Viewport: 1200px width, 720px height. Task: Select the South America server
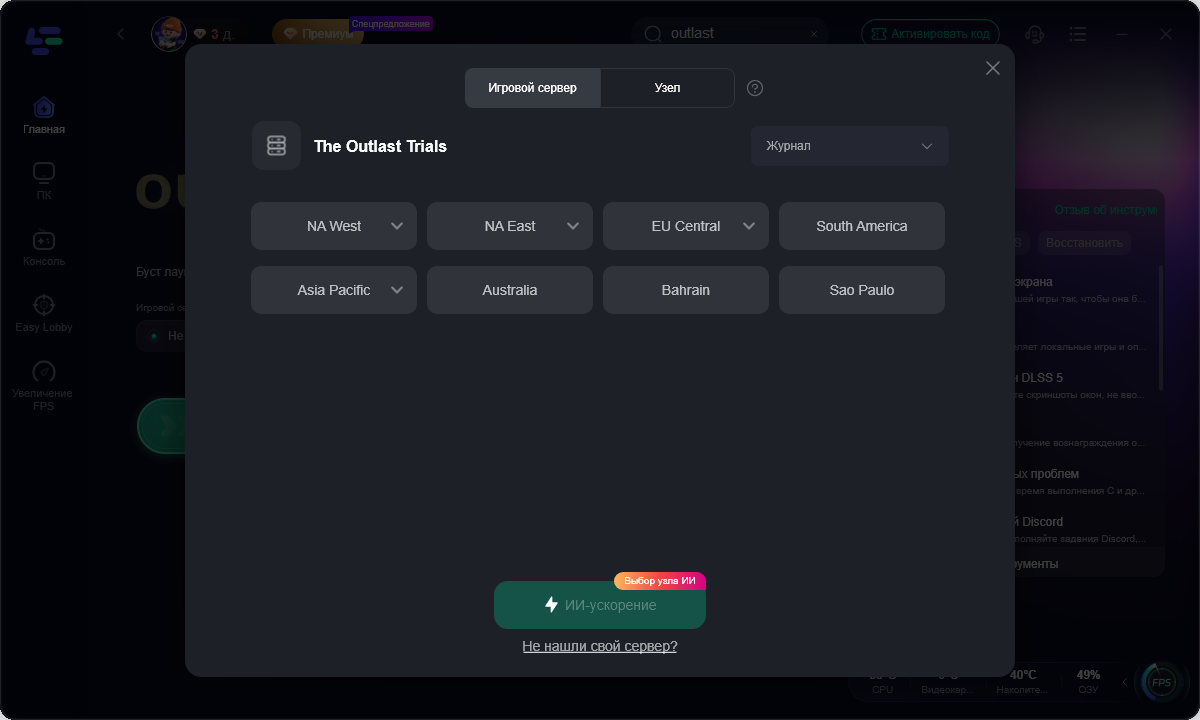tap(862, 226)
